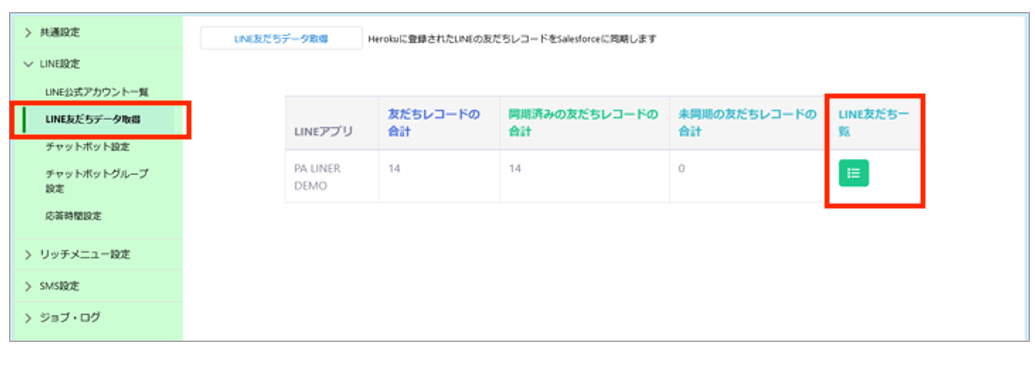Select LINE友だちデータ取得 sidebar item
The image size is (1035, 370).
pyautogui.click(x=99, y=119)
